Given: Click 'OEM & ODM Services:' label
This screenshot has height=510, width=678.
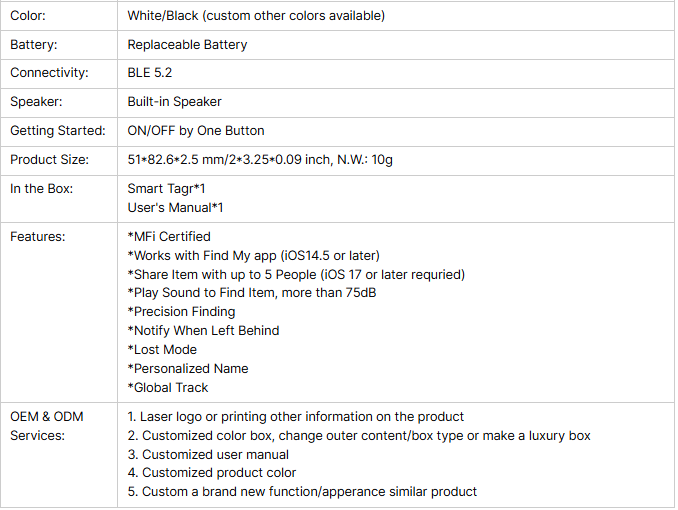Looking at the screenshot, I should tap(47, 426).
